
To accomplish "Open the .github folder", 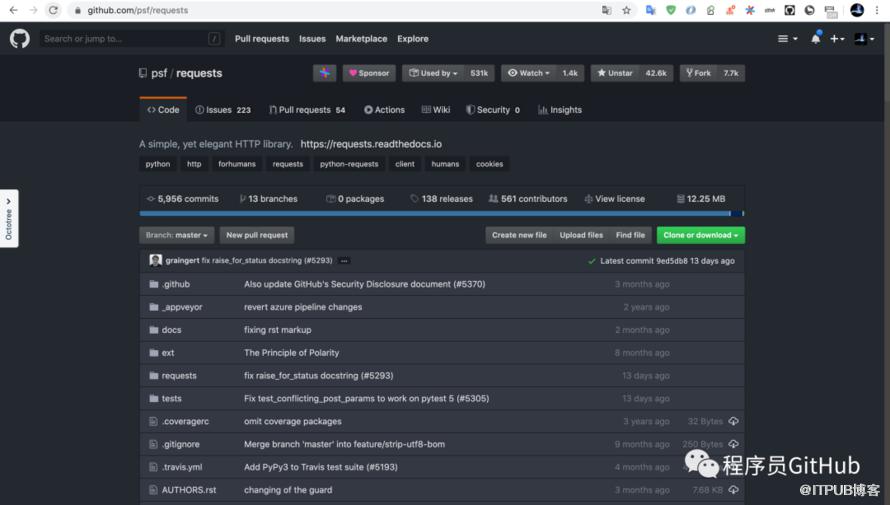I will pos(176,284).
